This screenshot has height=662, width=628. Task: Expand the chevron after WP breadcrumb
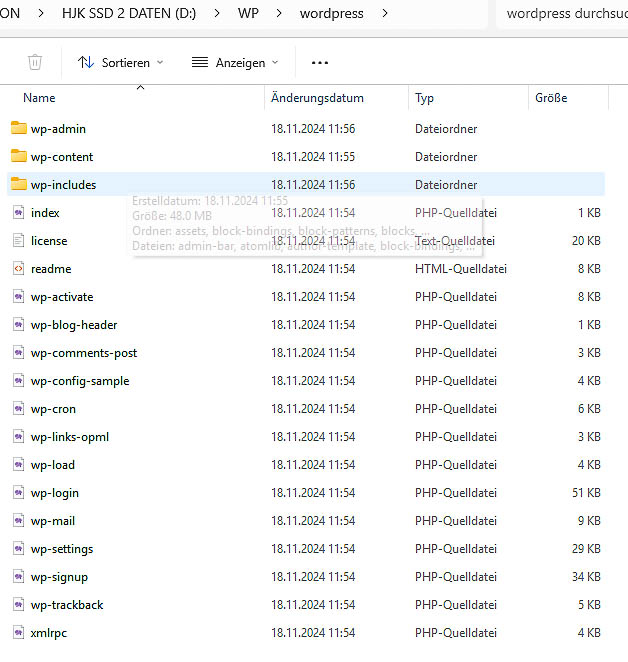coord(279,14)
